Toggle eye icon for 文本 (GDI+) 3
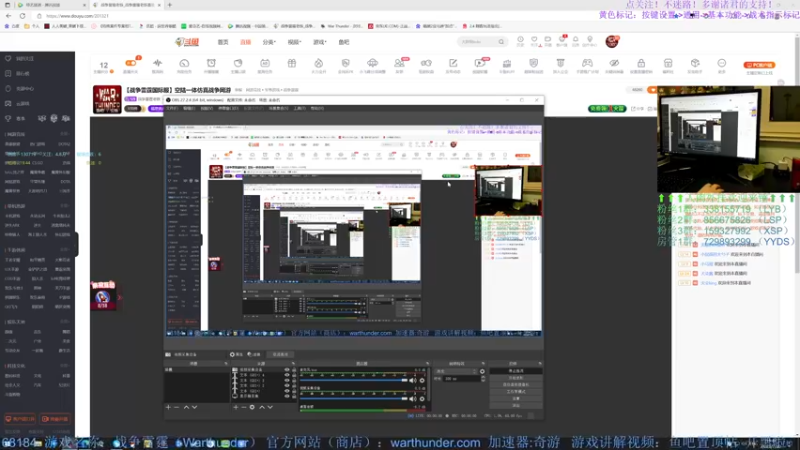Screen dimensions: 800x450 point(287,380)
